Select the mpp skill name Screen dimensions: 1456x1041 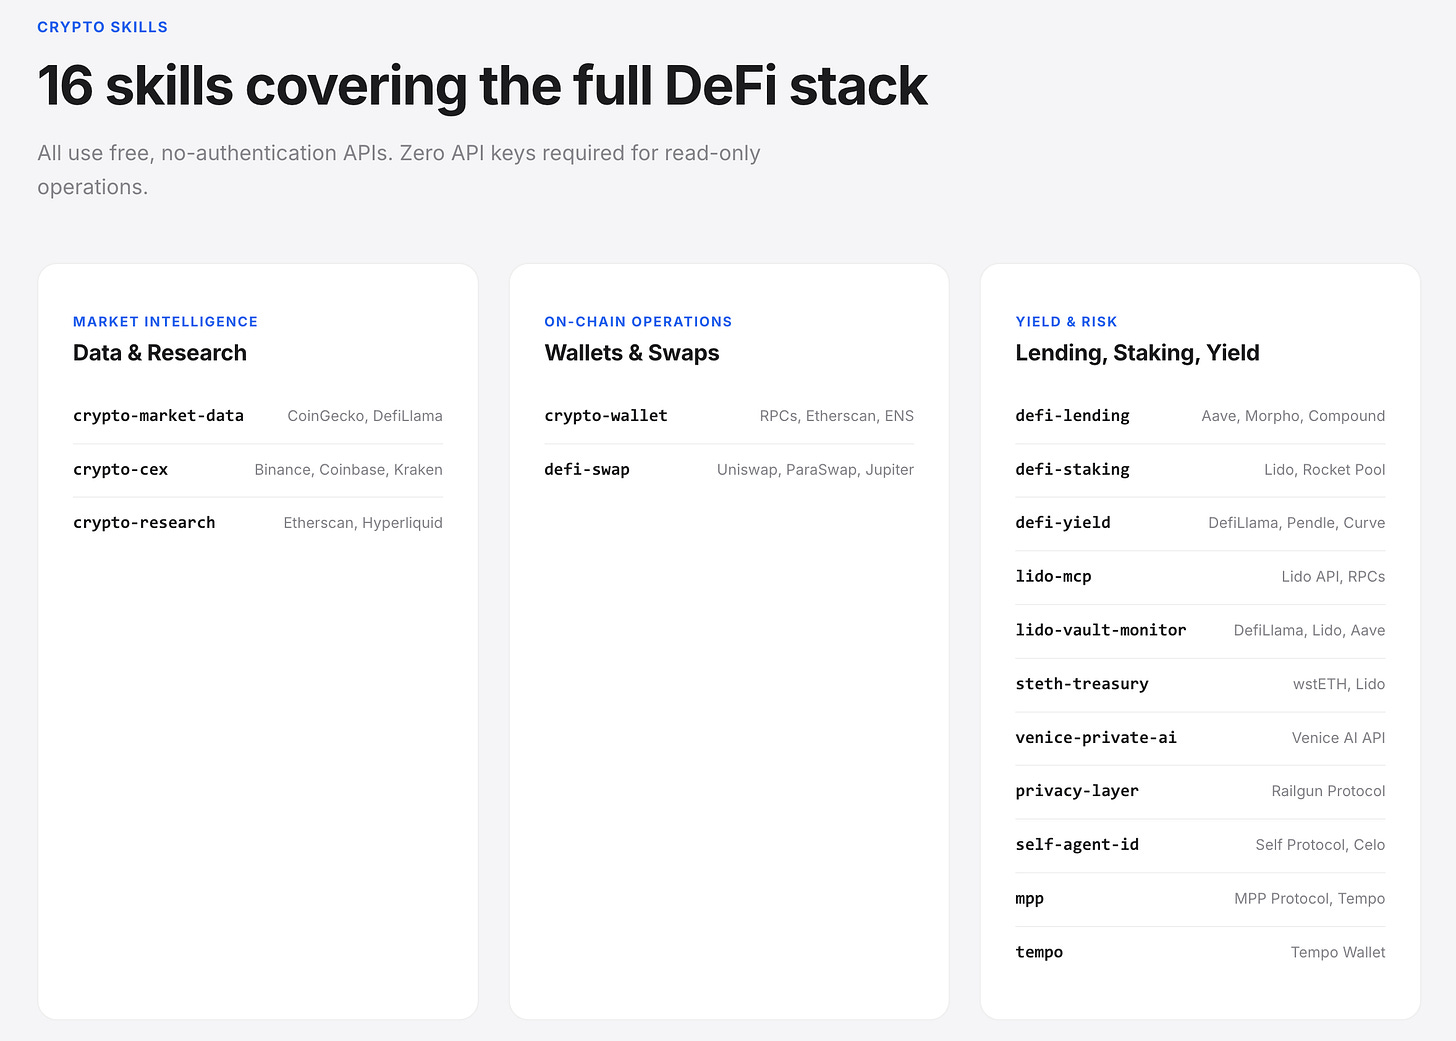point(1029,899)
